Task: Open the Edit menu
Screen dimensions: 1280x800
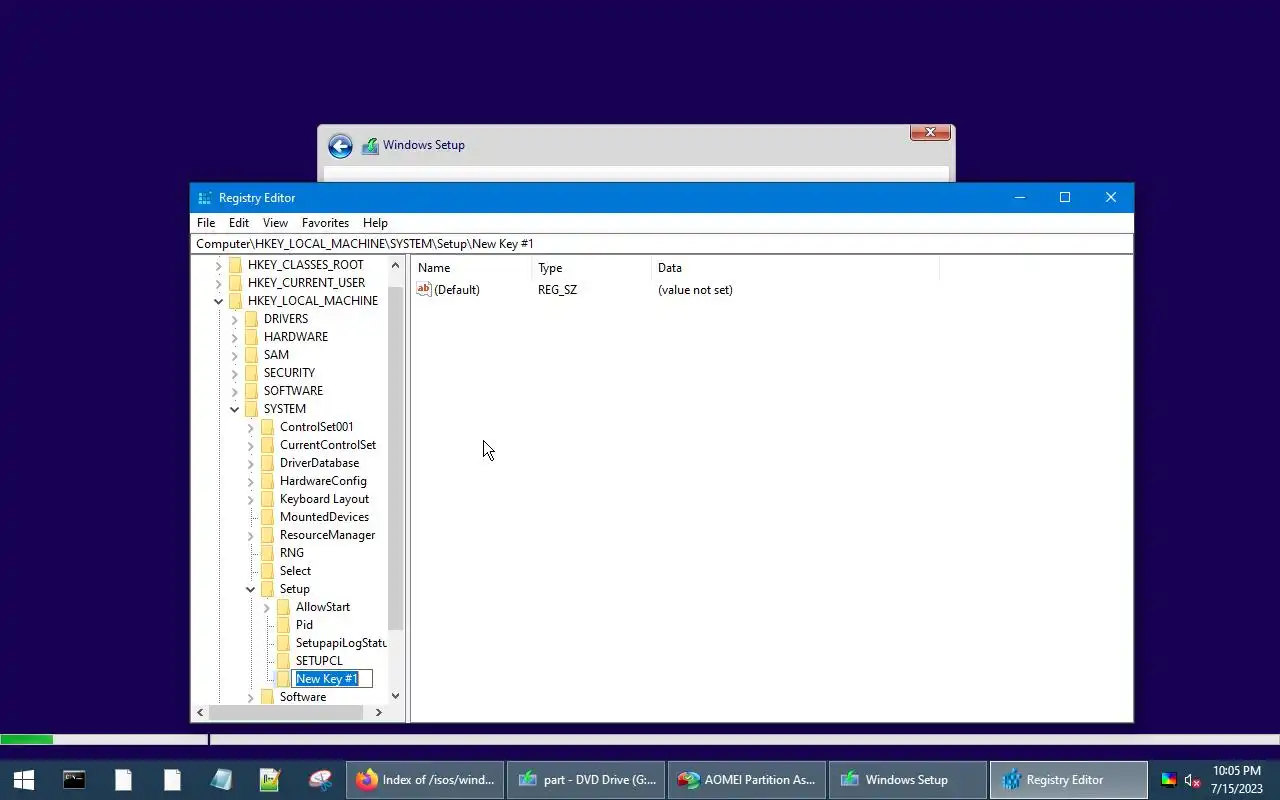Action: (x=239, y=223)
